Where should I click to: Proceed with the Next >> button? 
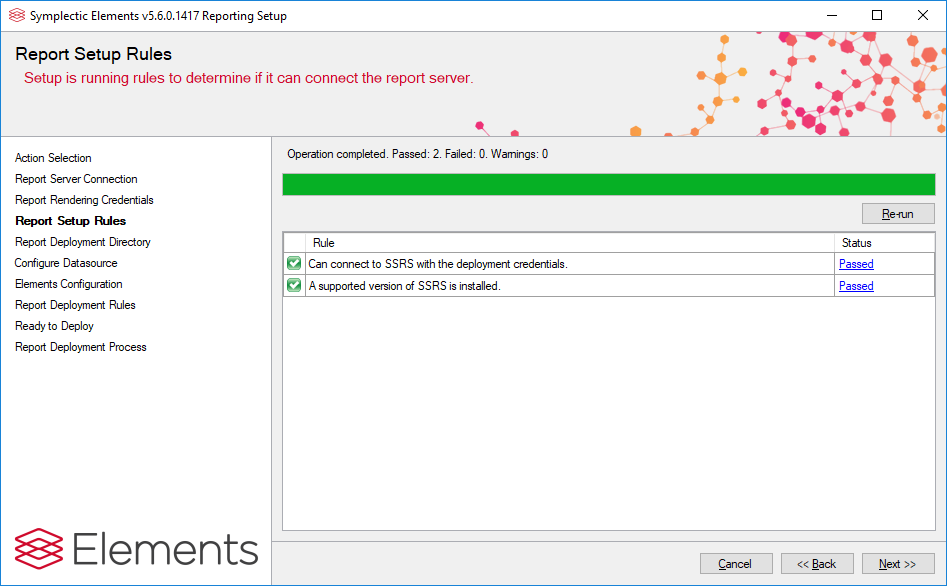point(897,564)
